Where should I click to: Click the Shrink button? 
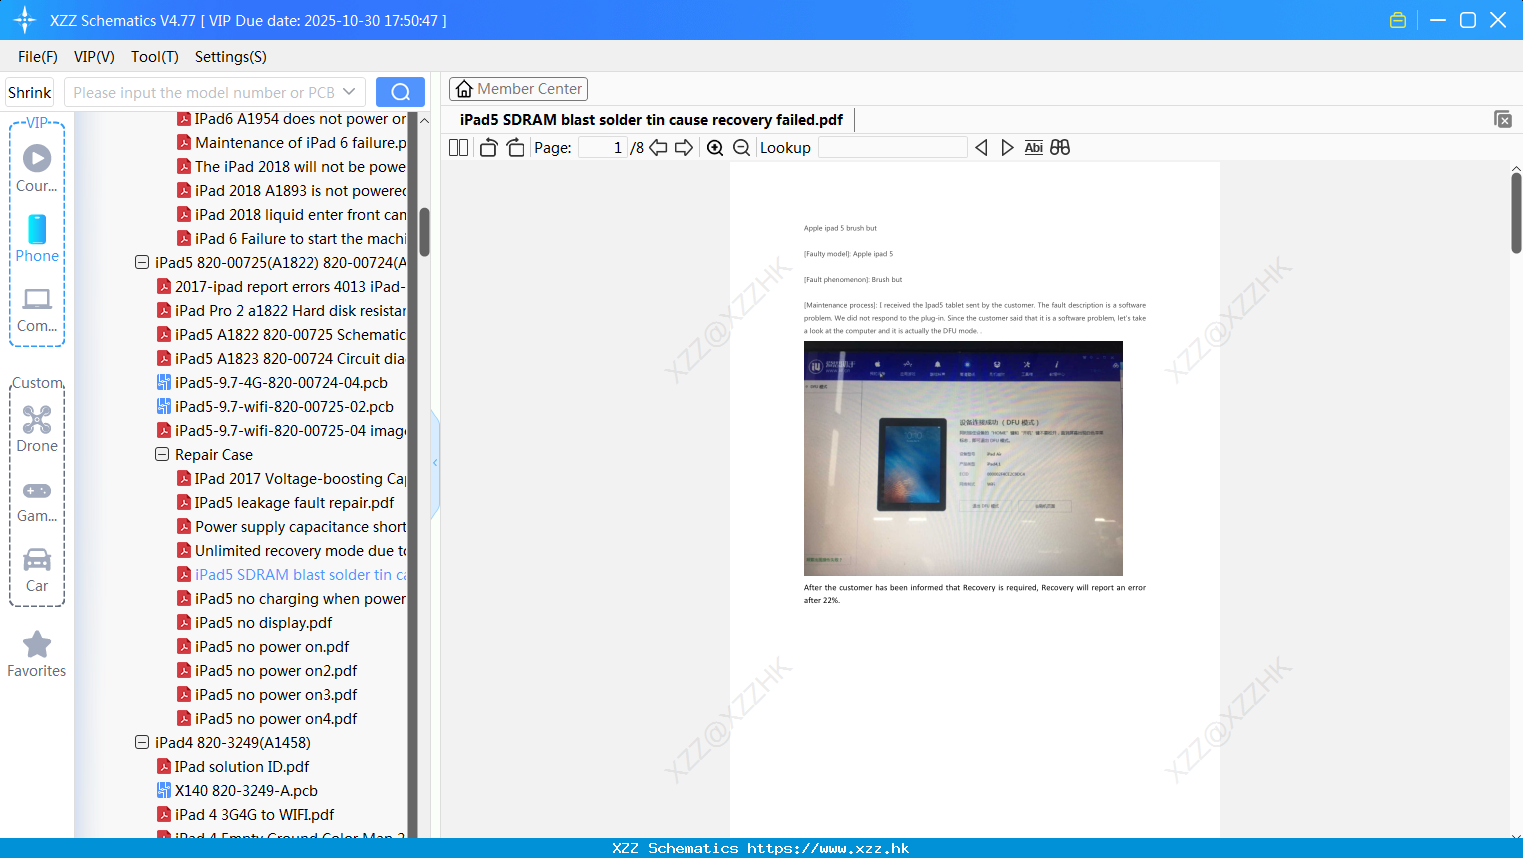click(x=30, y=92)
